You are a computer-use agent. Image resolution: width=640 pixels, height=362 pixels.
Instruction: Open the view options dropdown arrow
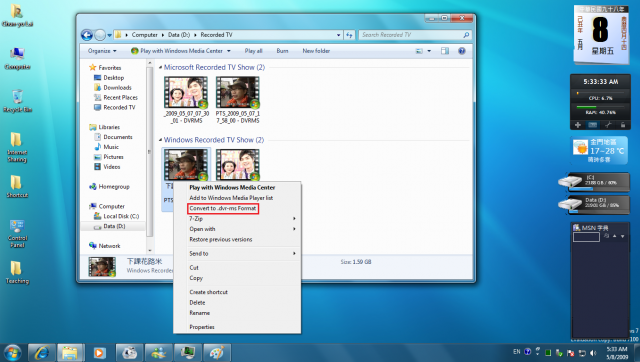tap(429, 51)
